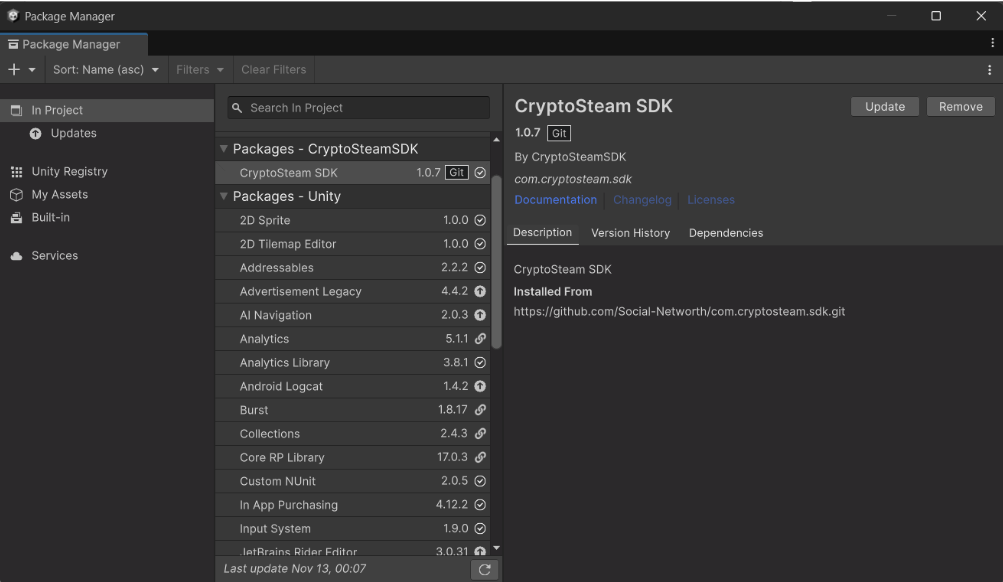Viewport: 1003px width, 582px height.
Task: Collapse the Packages - Unity group
Action: pyautogui.click(x=224, y=196)
